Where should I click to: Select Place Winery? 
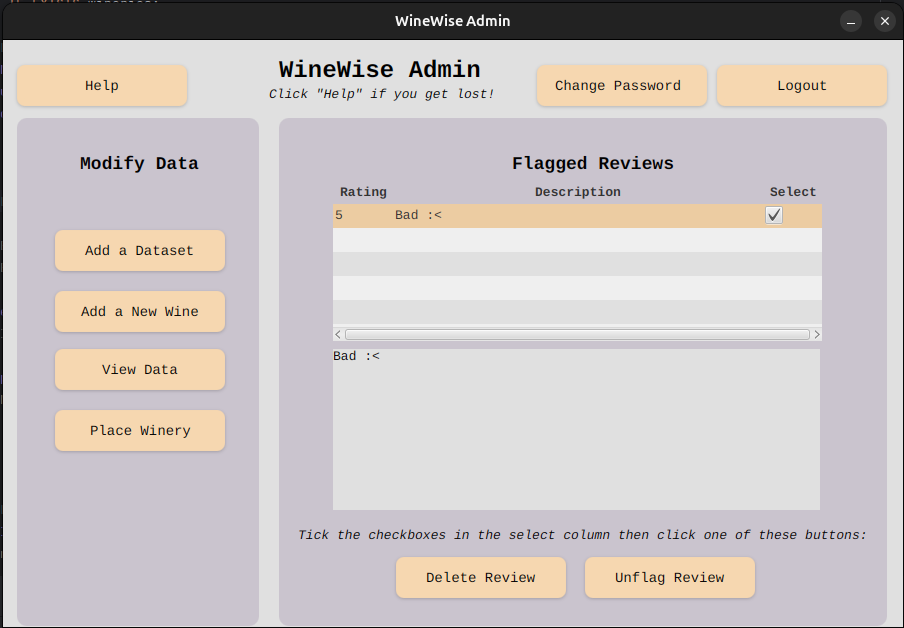point(140,430)
